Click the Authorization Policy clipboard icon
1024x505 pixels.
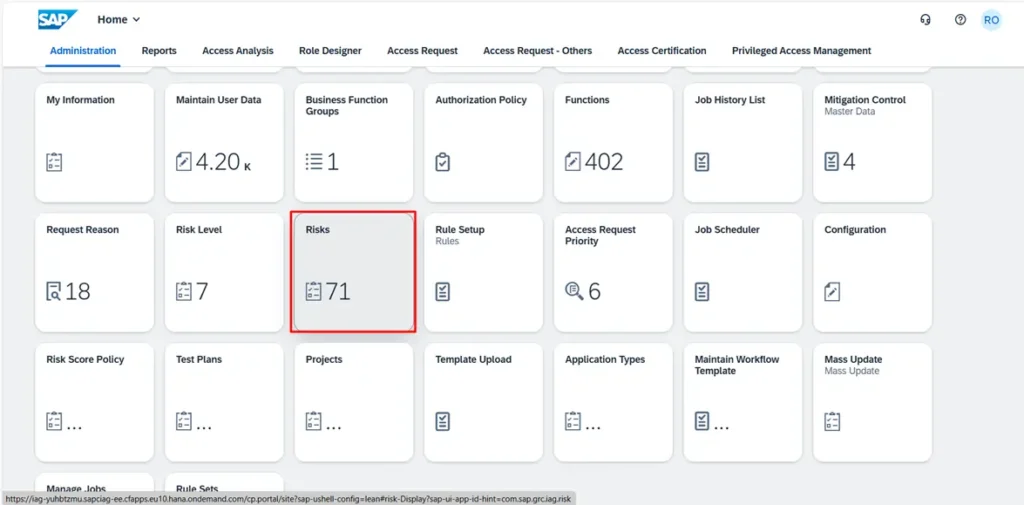coord(443,162)
